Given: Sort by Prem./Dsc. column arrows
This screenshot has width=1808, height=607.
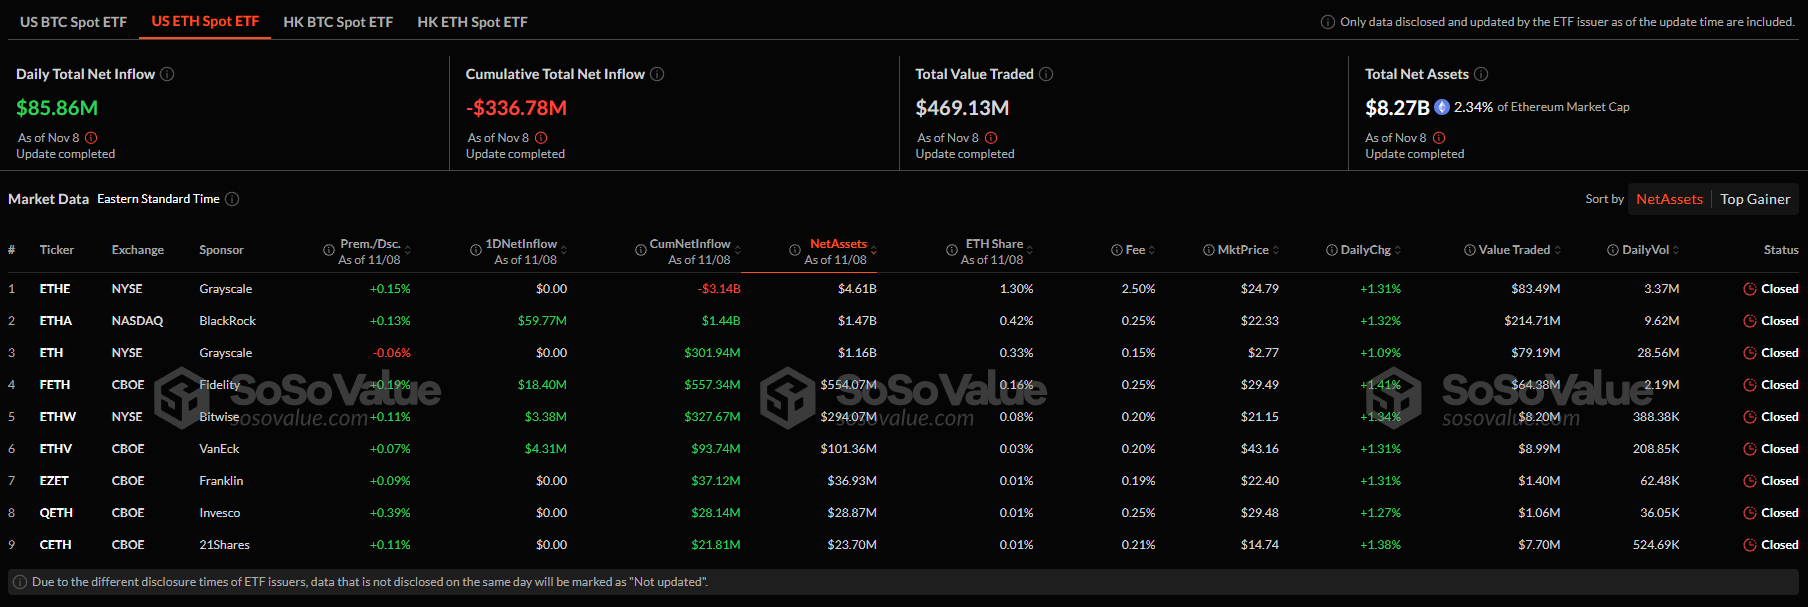Looking at the screenshot, I should click(408, 250).
